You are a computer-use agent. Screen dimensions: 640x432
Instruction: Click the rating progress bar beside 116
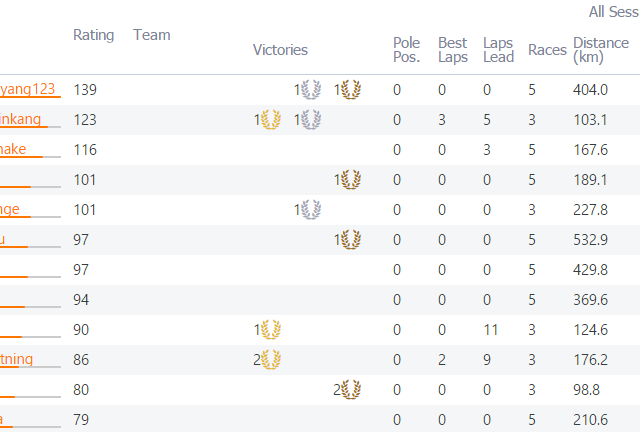[x=30, y=157]
